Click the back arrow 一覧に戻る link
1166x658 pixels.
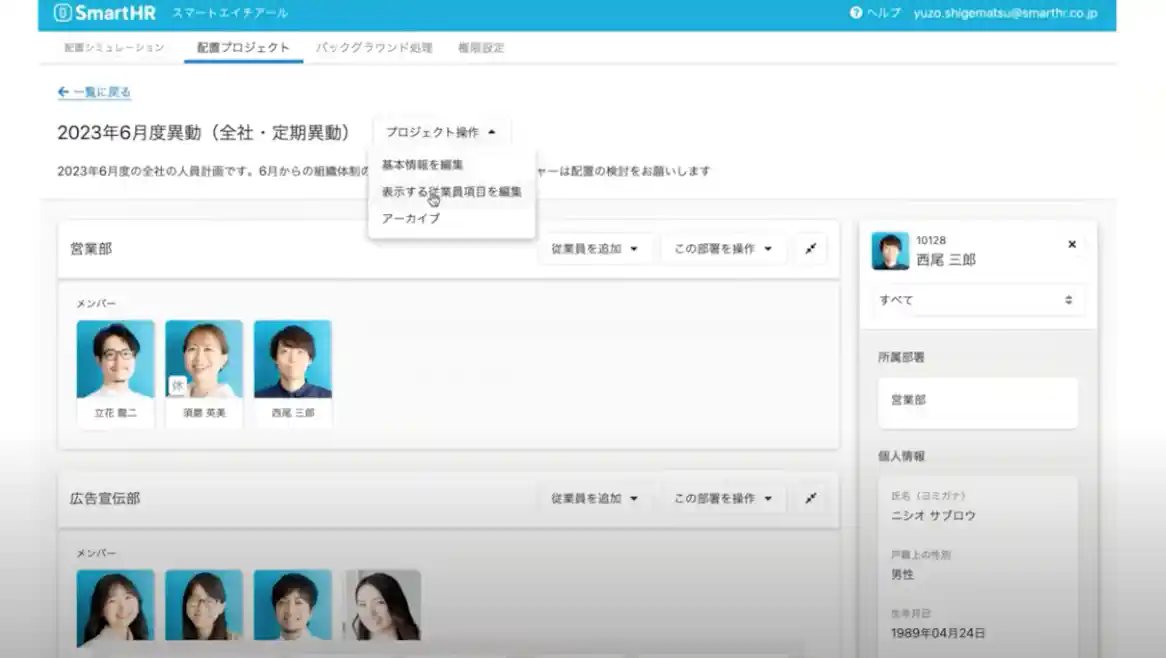94,92
